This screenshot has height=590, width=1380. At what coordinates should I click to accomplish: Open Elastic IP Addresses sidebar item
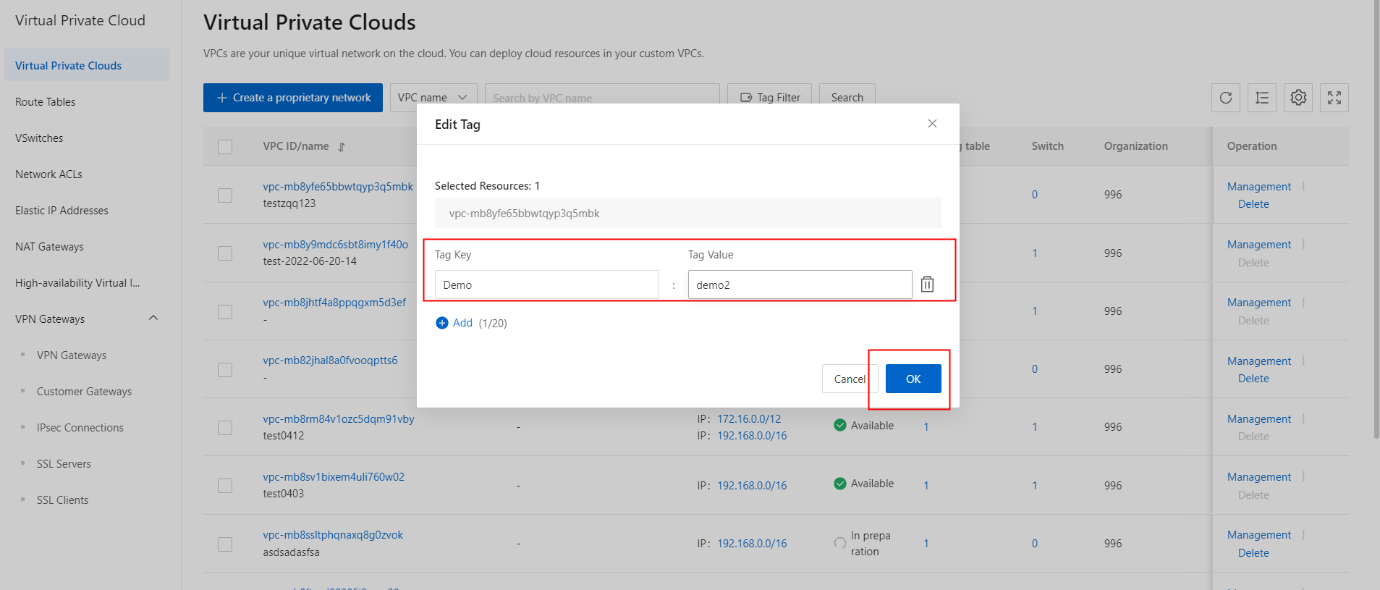tap(61, 210)
